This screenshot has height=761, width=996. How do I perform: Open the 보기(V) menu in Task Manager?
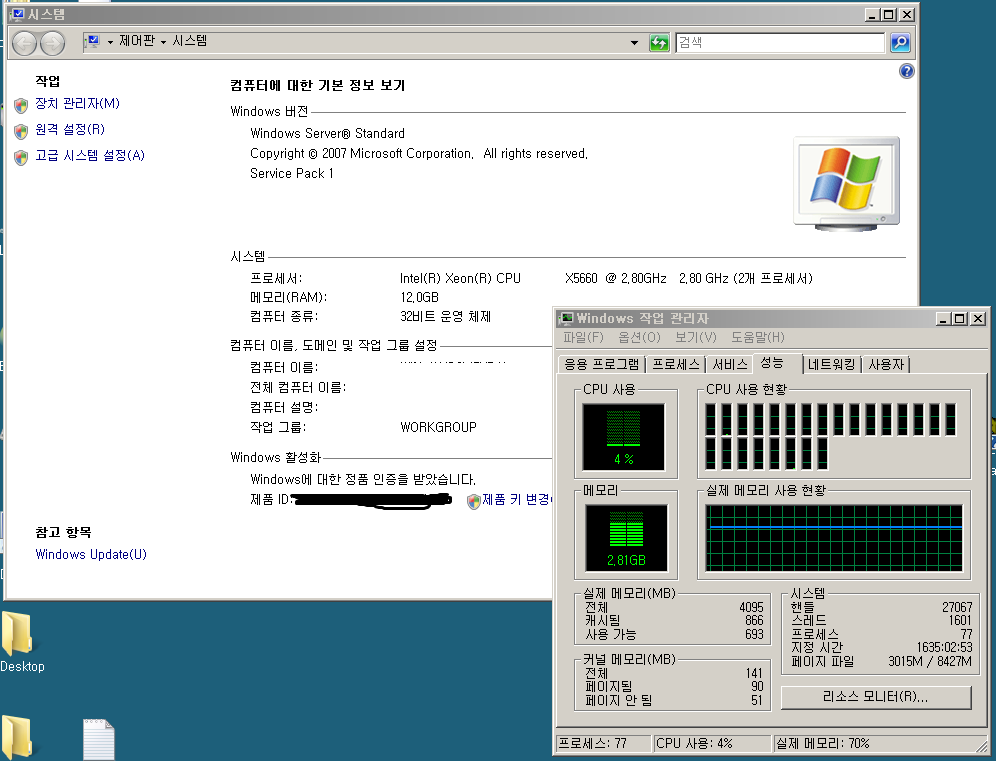point(696,337)
